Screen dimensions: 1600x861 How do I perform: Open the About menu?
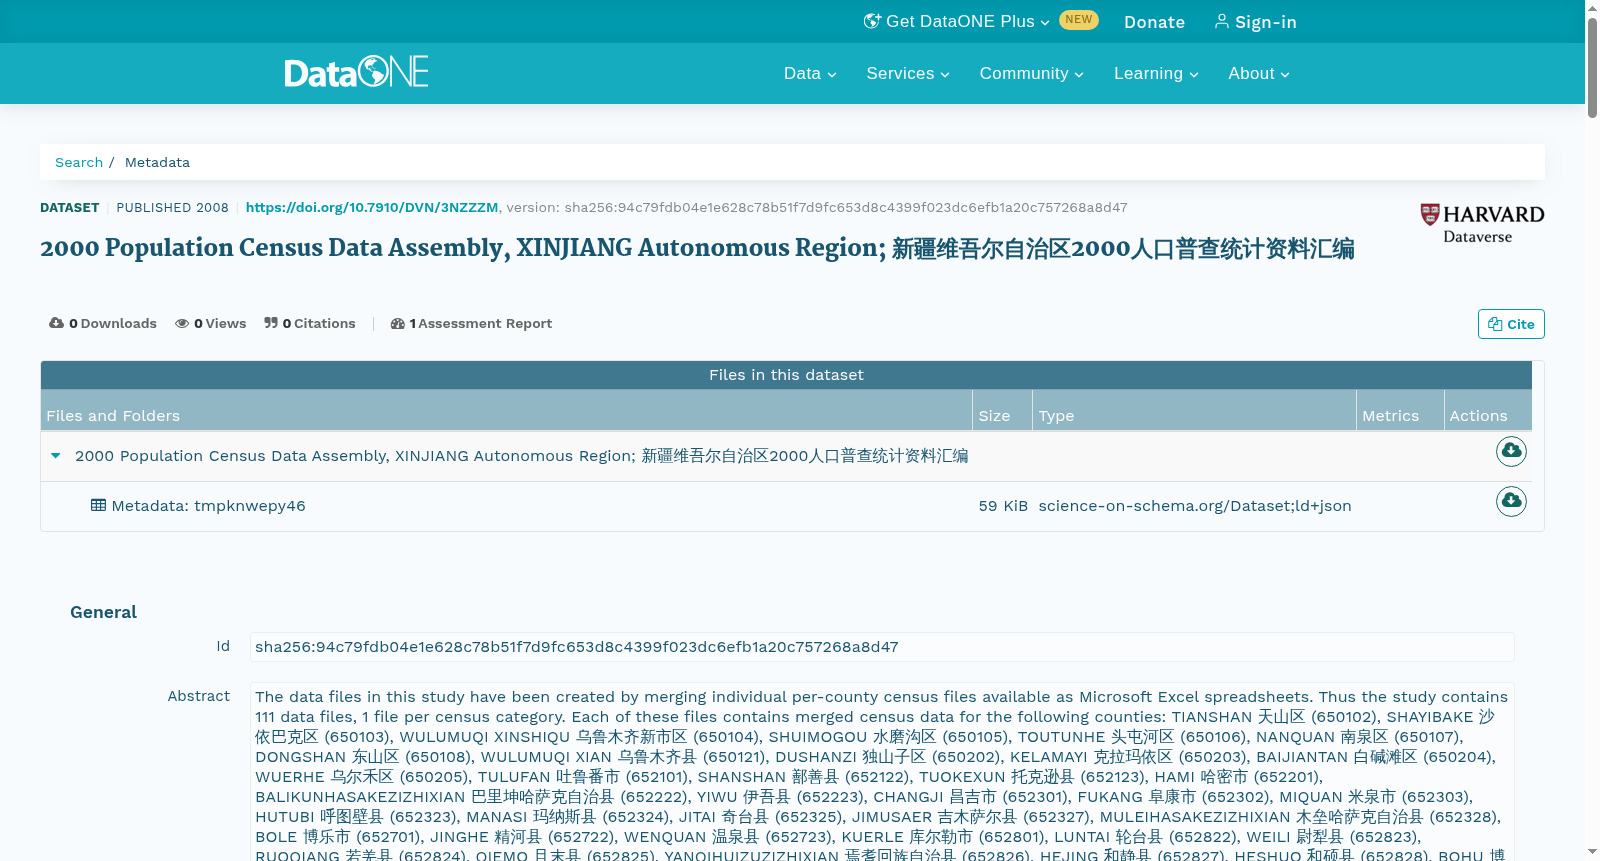pos(1259,73)
